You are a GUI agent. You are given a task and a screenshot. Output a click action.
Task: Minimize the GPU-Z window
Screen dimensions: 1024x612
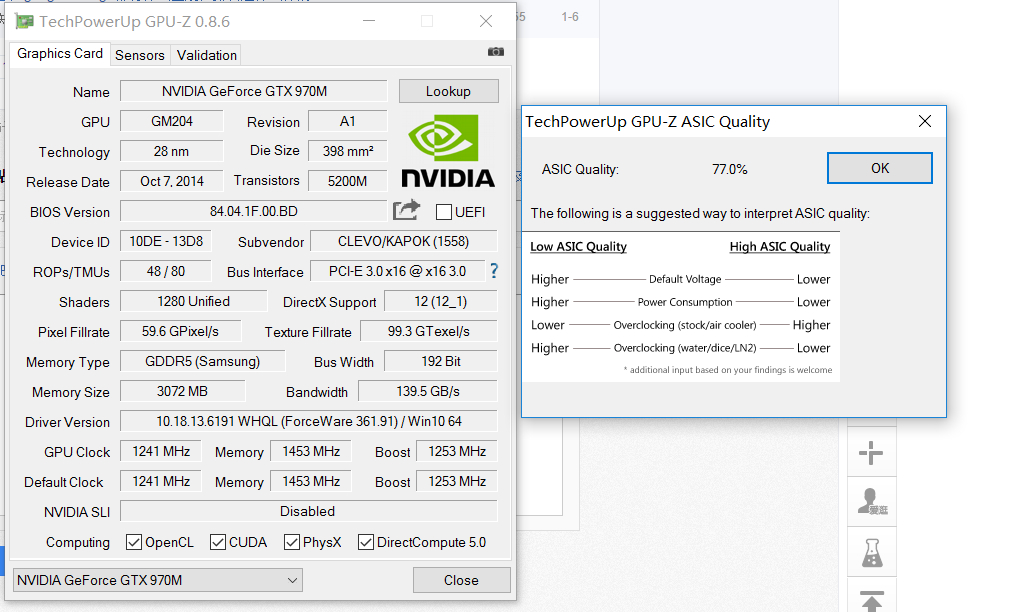(x=369, y=22)
